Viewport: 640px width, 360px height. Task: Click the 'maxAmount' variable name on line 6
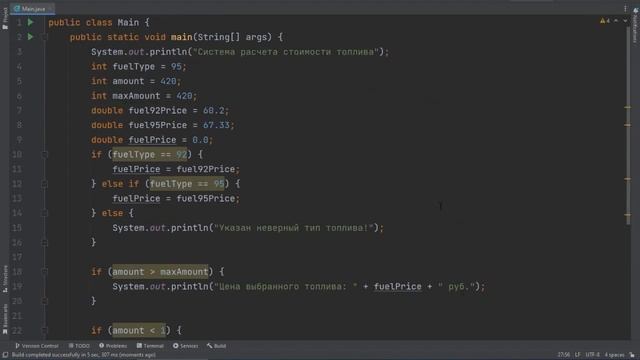(x=136, y=96)
